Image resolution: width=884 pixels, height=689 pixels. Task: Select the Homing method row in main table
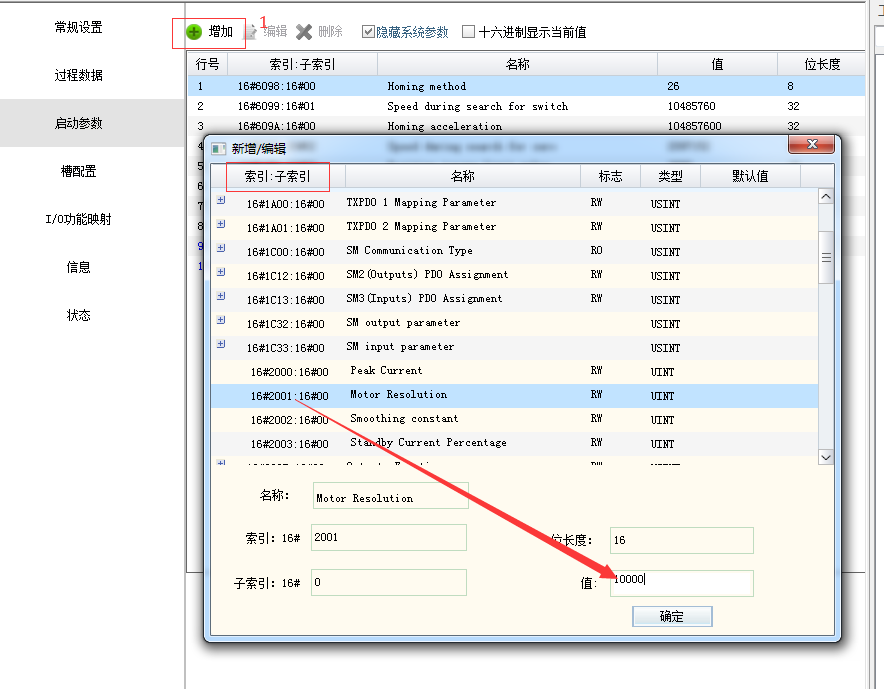tap(526, 86)
